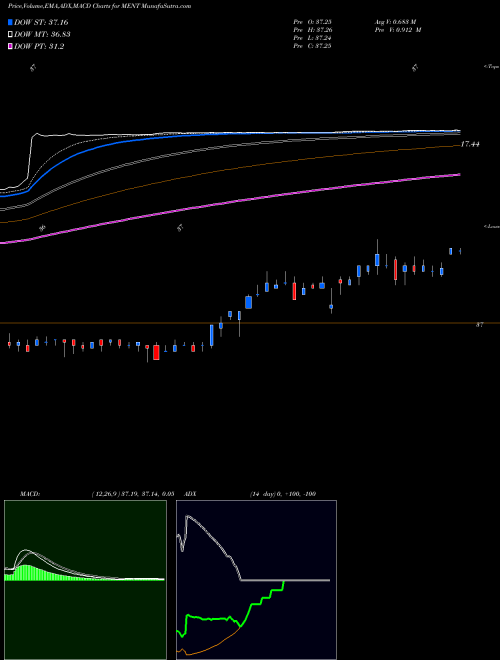Image resolution: width=500 pixels, height=660 pixels.
Task: Click the 'Pre O: 37.25' value
Action: pos(312,22)
